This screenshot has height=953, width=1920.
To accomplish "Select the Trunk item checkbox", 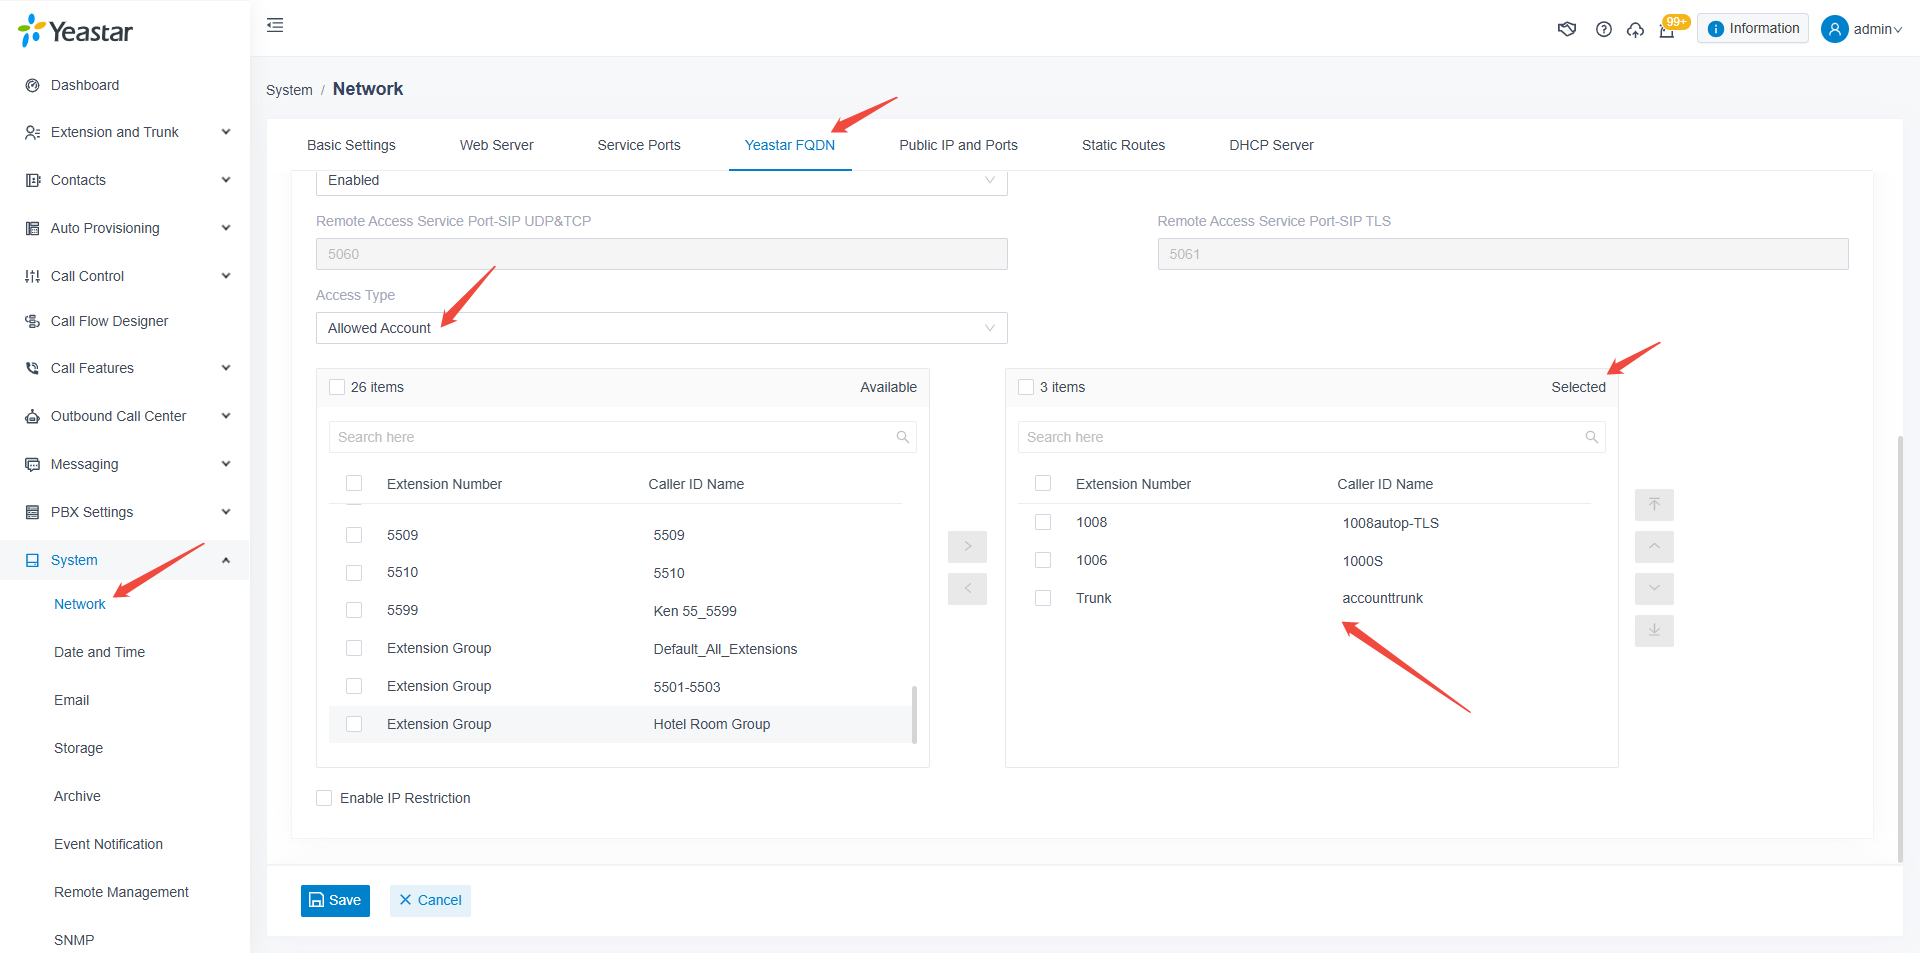I will point(1043,597).
